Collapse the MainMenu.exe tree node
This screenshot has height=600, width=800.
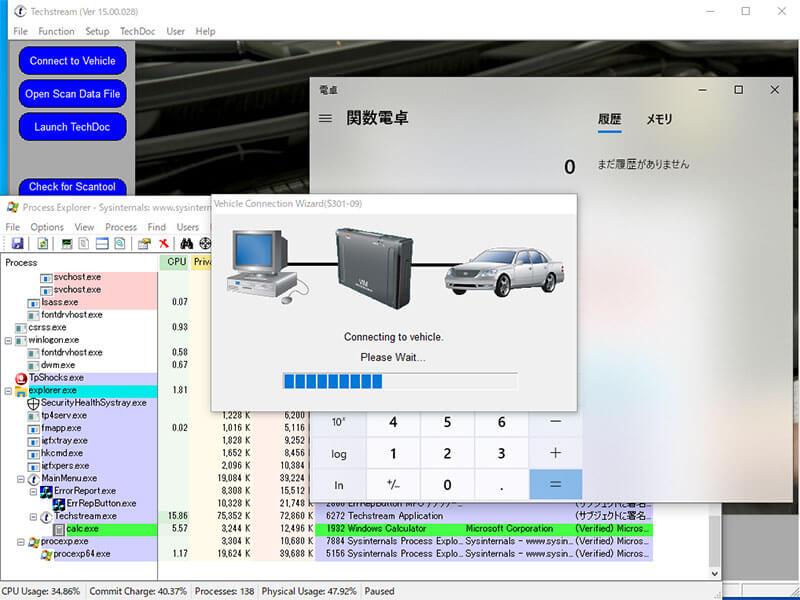click(x=21, y=479)
